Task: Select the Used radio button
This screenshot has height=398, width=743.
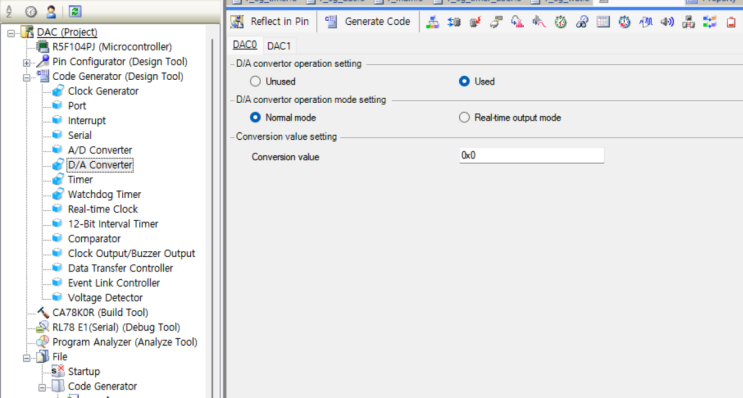Action: (464, 81)
